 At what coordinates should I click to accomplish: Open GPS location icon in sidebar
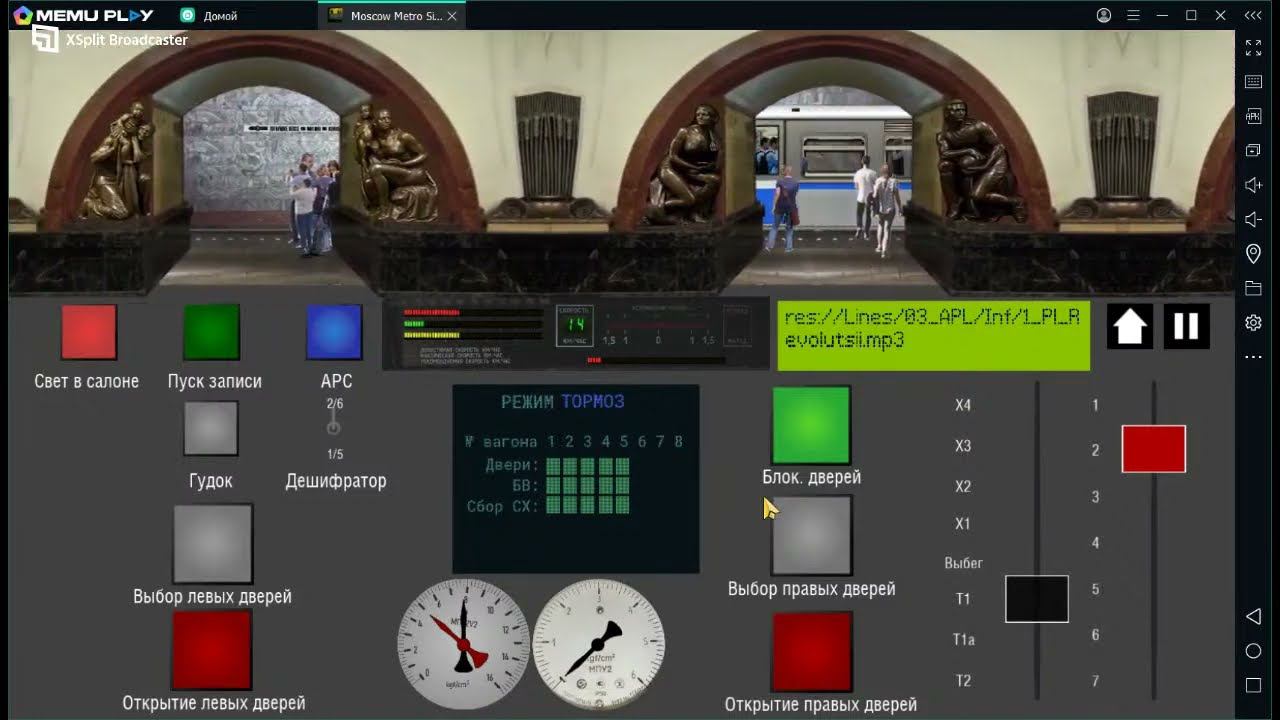(x=1253, y=254)
